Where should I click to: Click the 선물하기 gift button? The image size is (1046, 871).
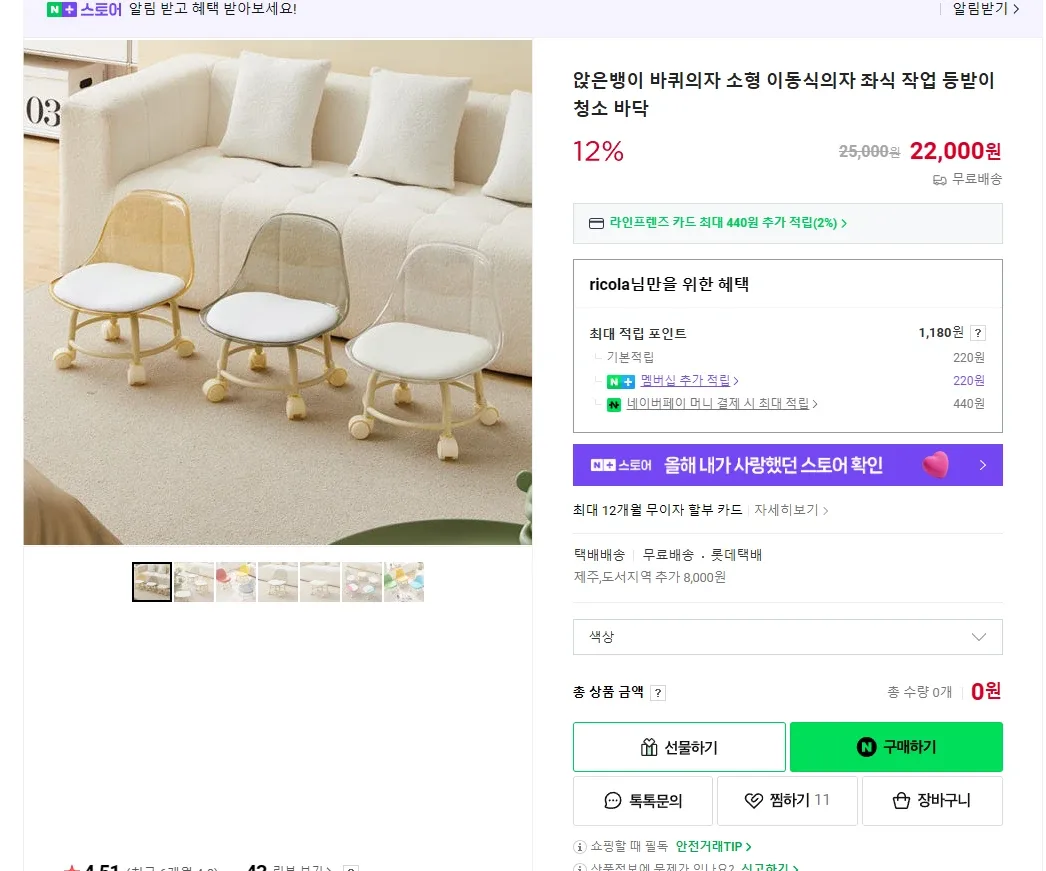tap(679, 748)
